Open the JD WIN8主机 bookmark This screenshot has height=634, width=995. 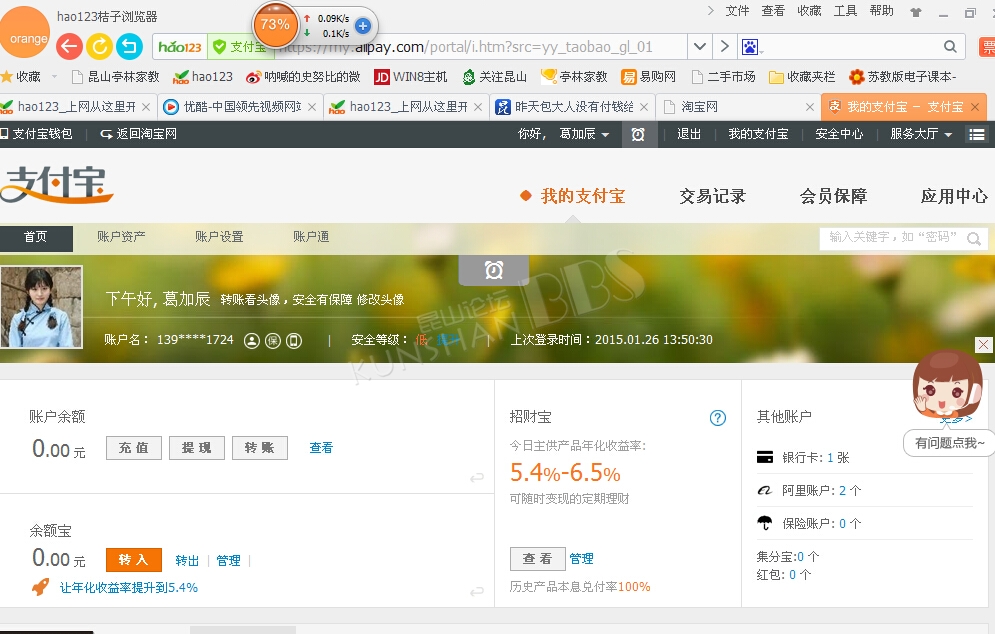(x=411, y=77)
